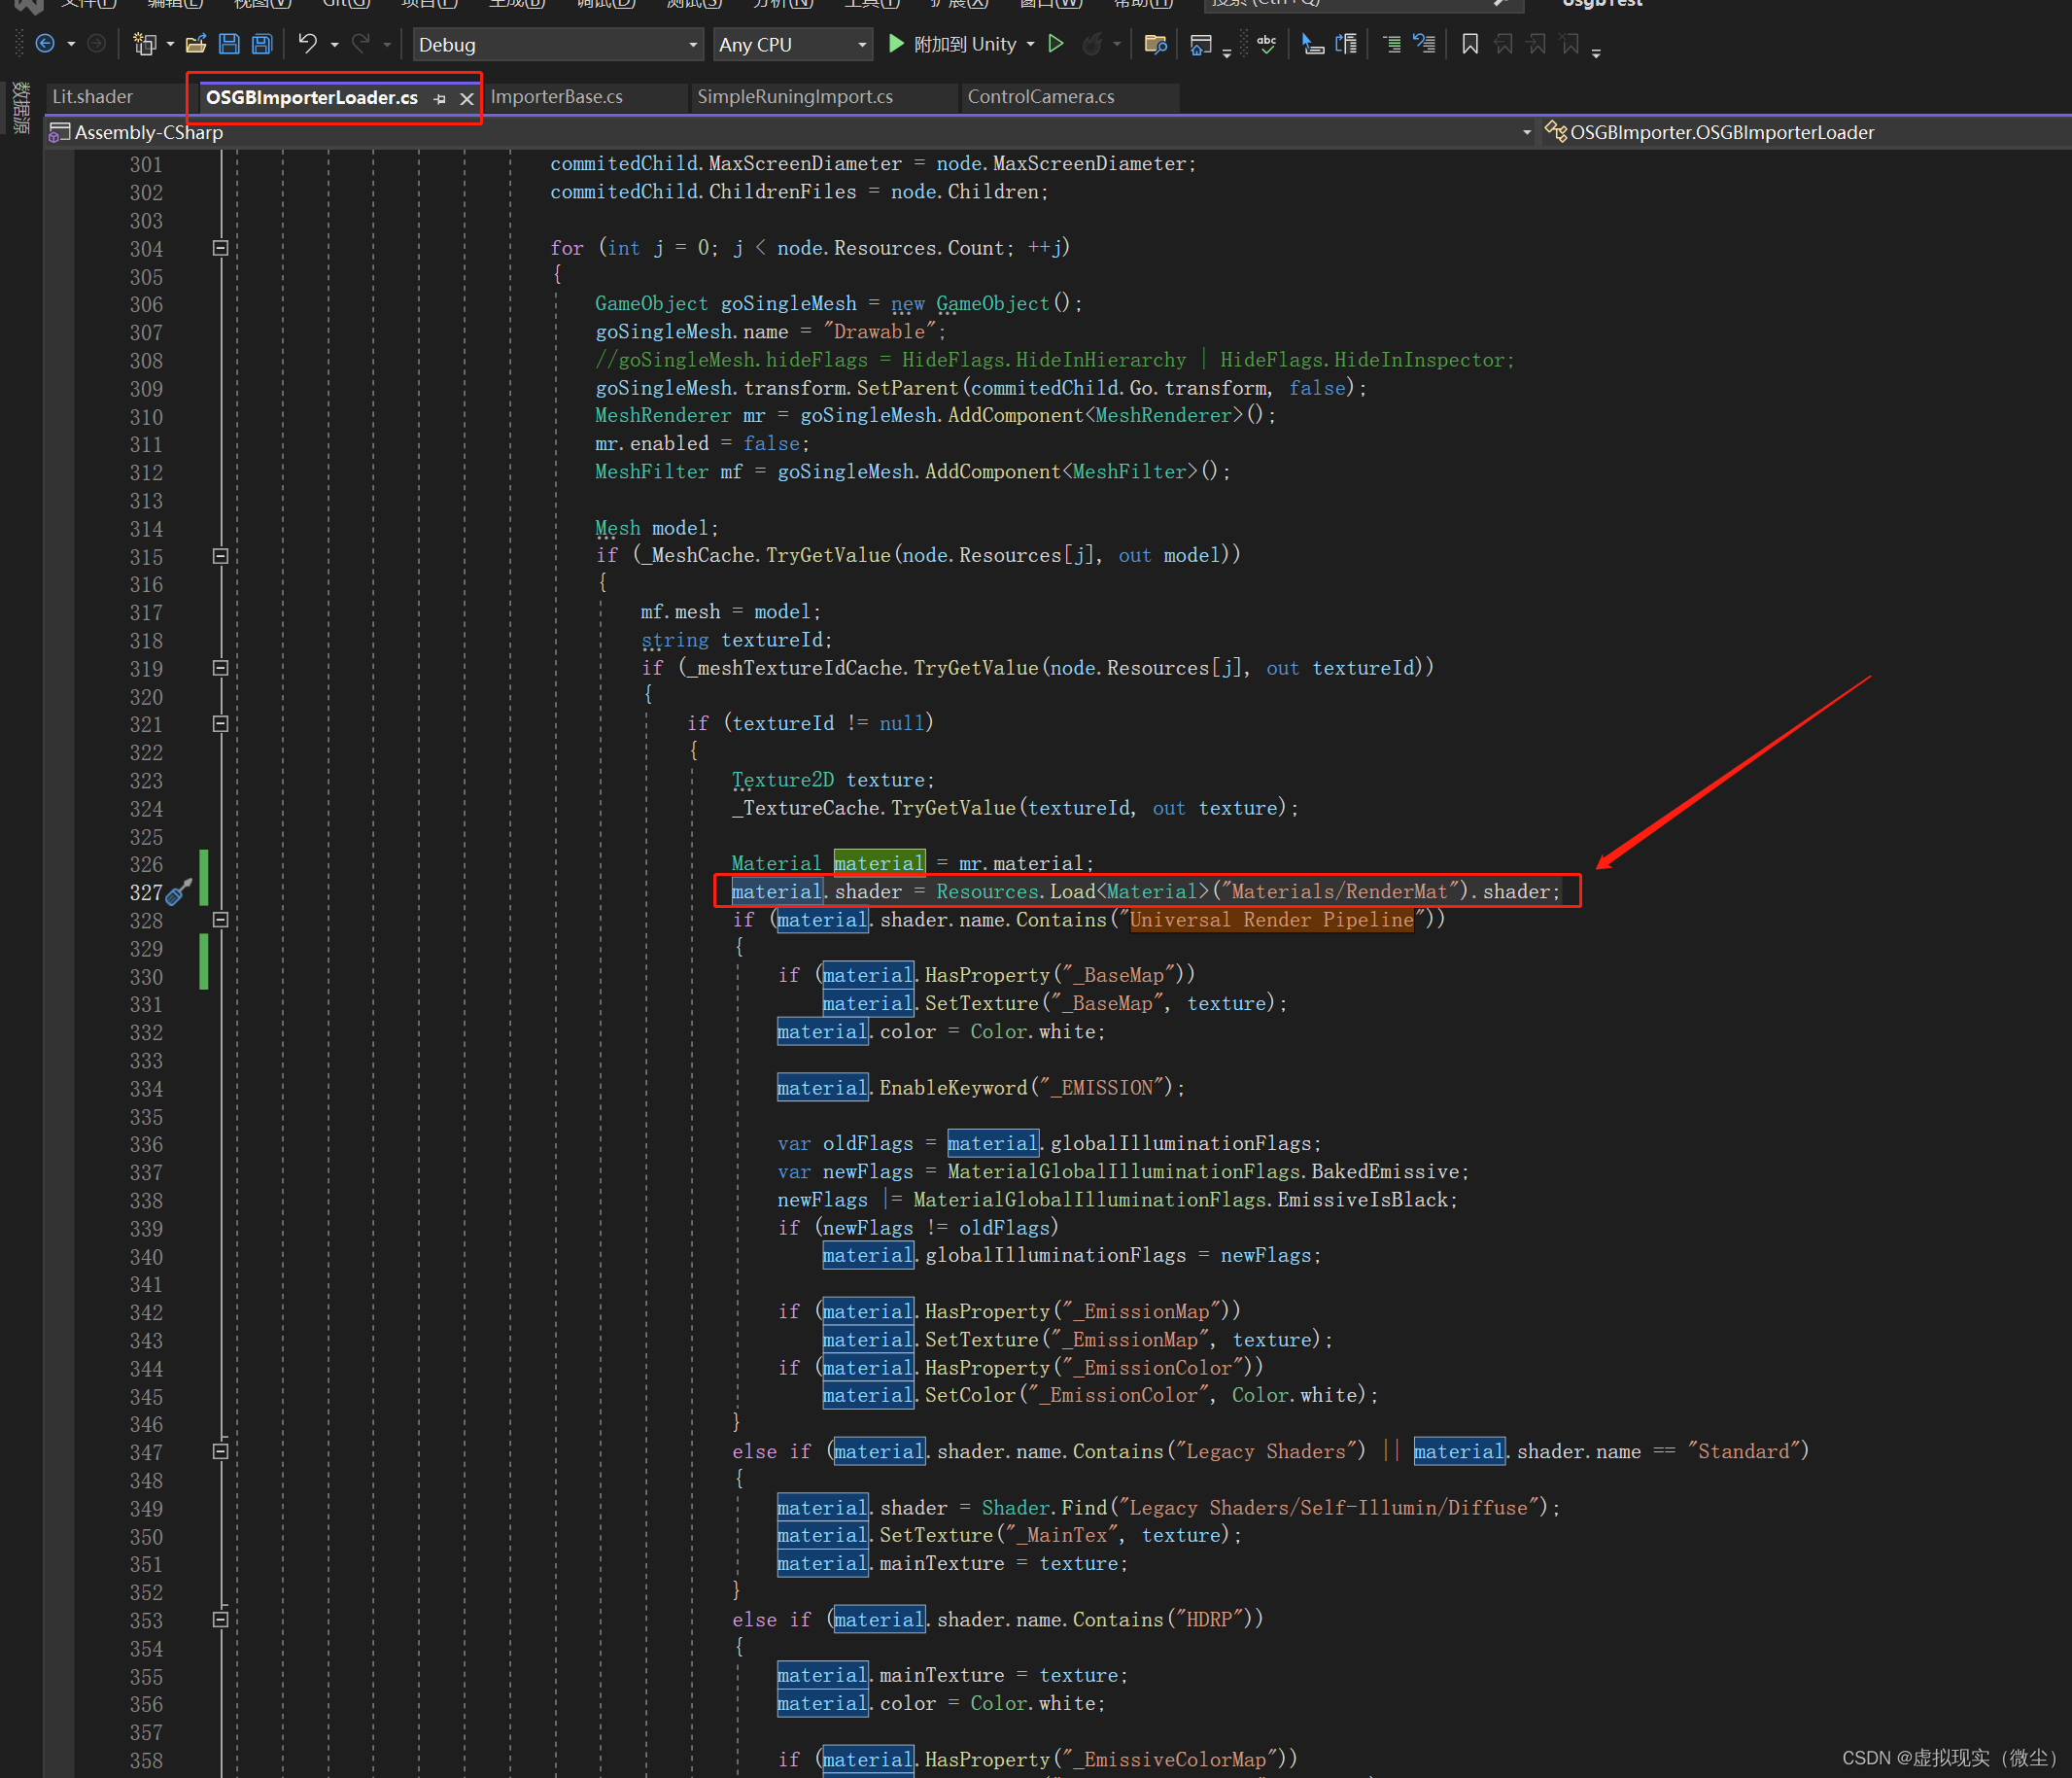Collapse the code fold at line 304
The width and height of the screenshot is (2072, 1778).
pyautogui.click(x=221, y=249)
